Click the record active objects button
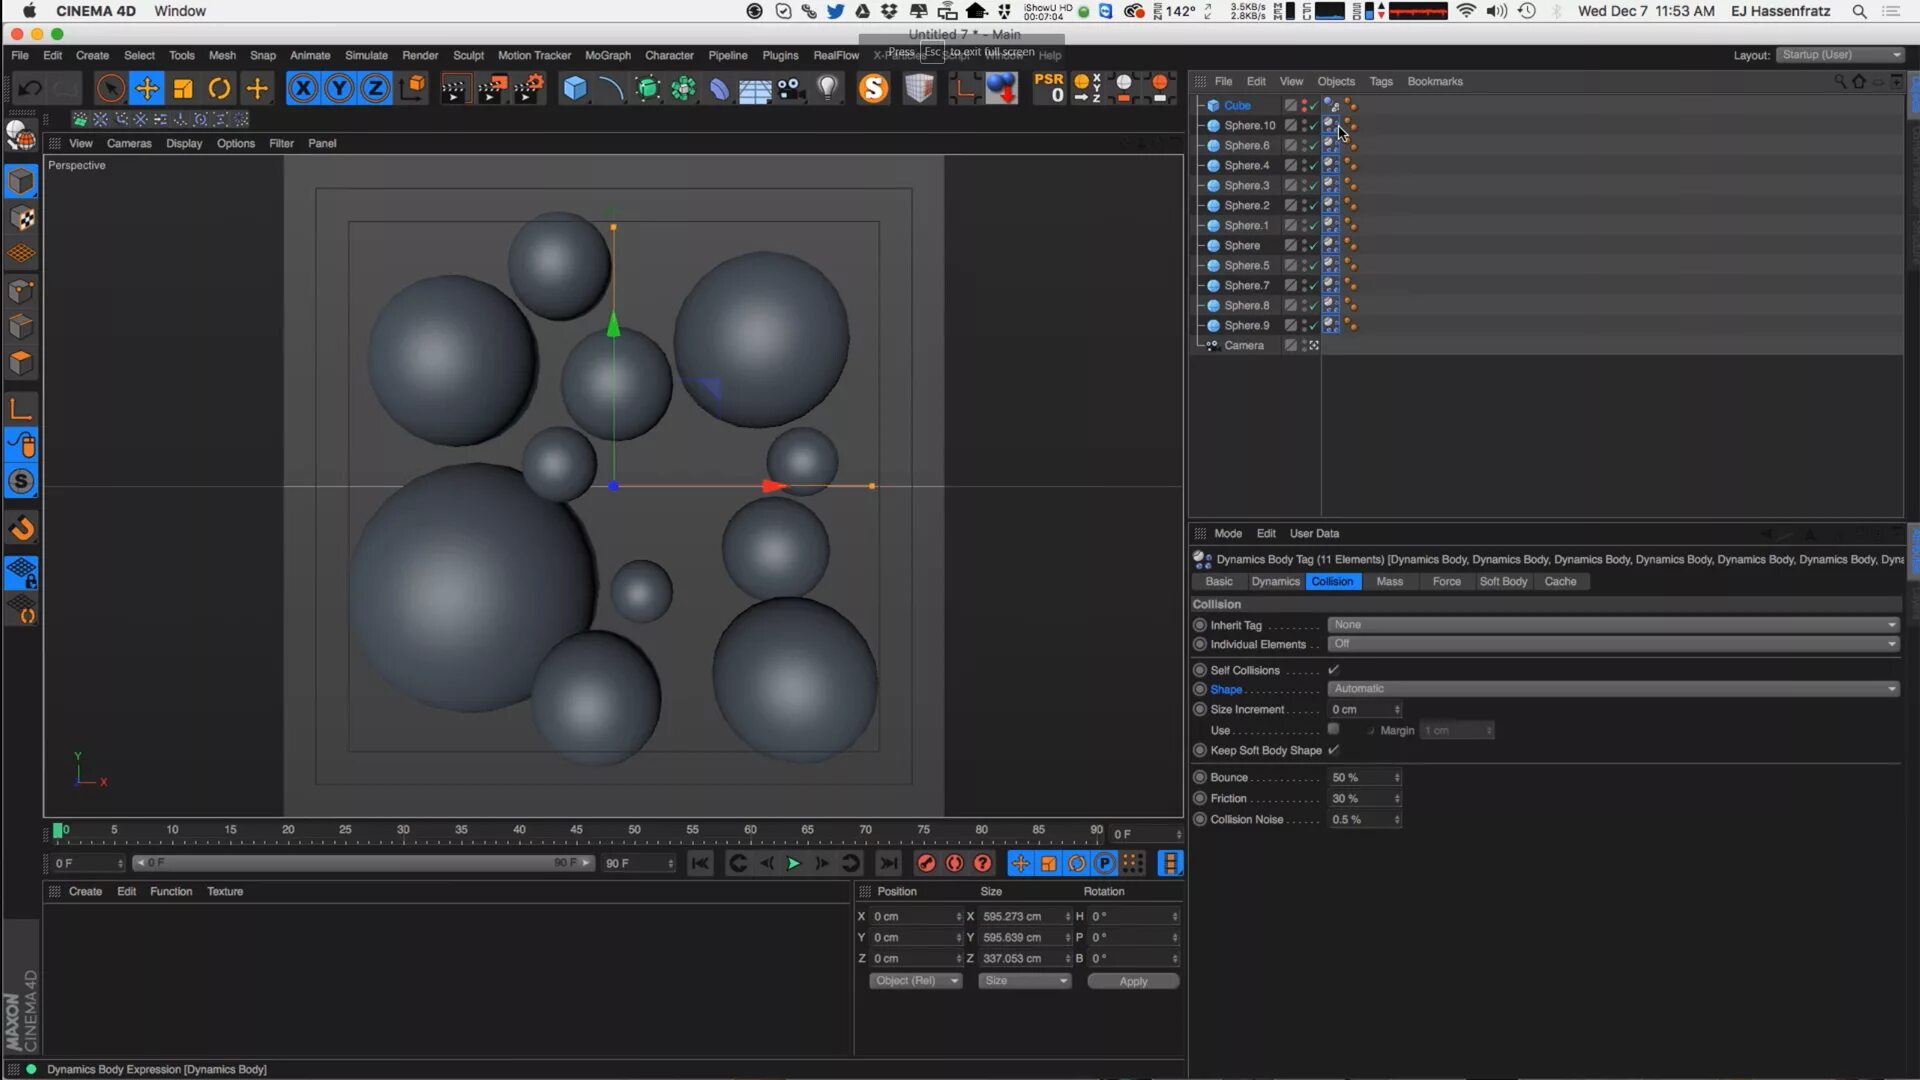Image resolution: width=1920 pixels, height=1080 pixels. coord(926,863)
